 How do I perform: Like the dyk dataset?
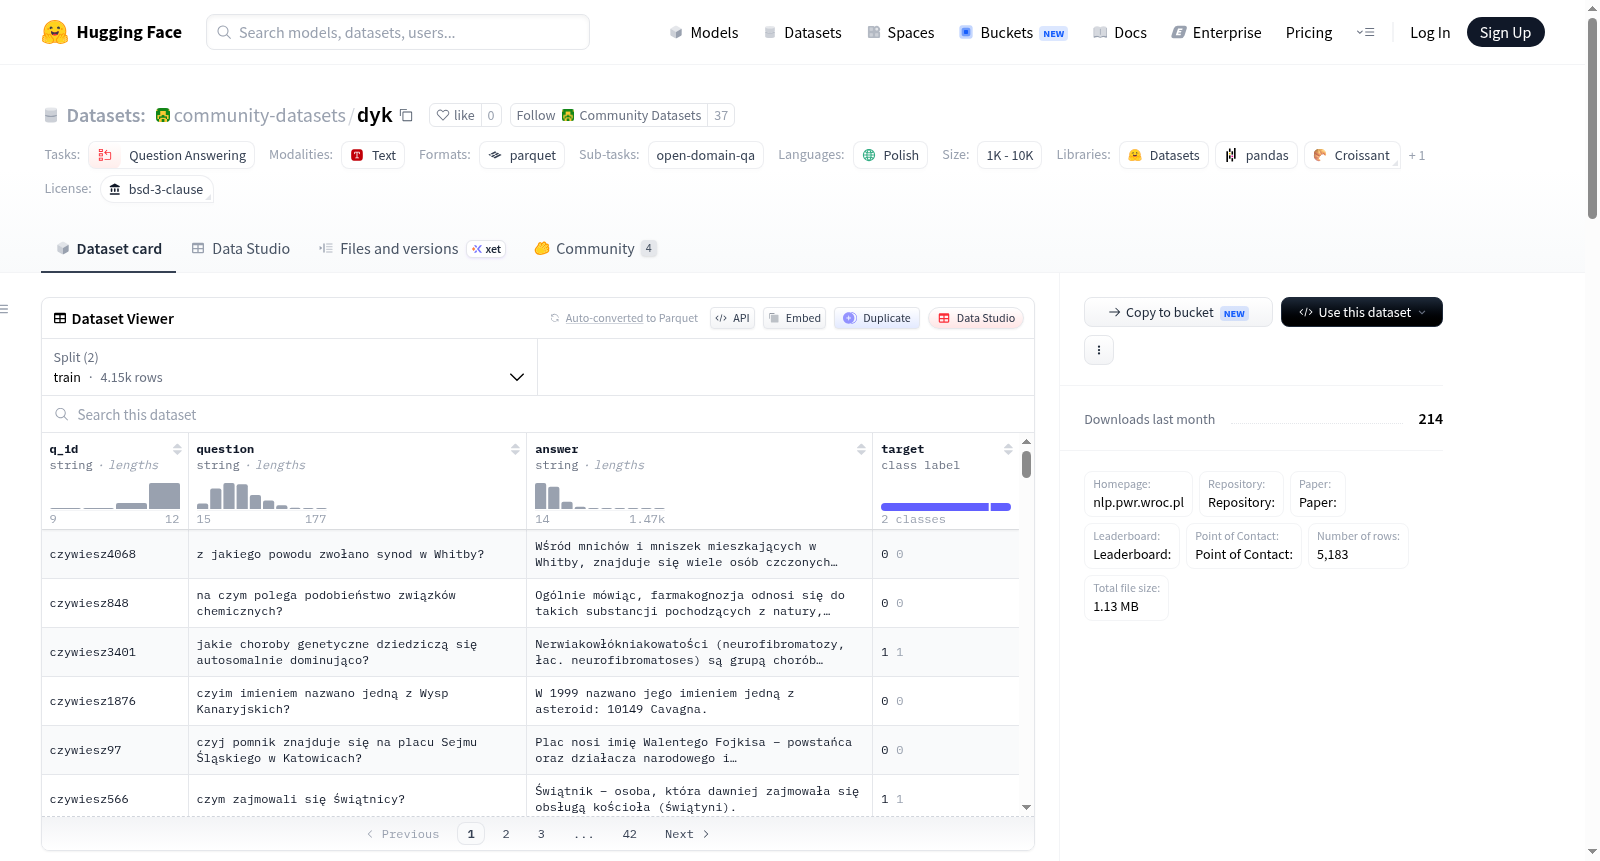click(455, 115)
